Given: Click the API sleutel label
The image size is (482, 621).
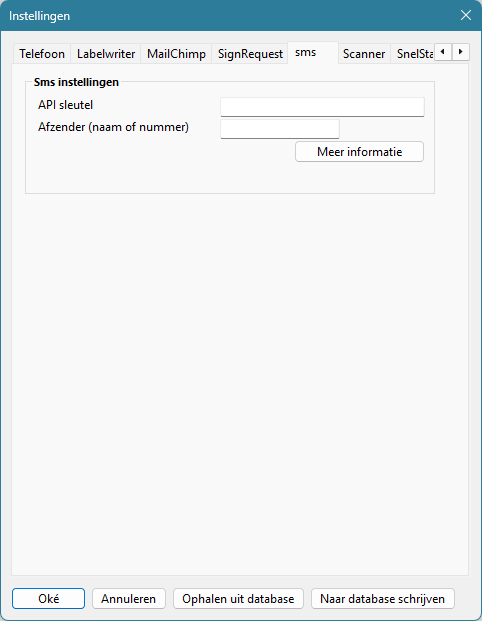Looking at the screenshot, I should pyautogui.click(x=65, y=105).
